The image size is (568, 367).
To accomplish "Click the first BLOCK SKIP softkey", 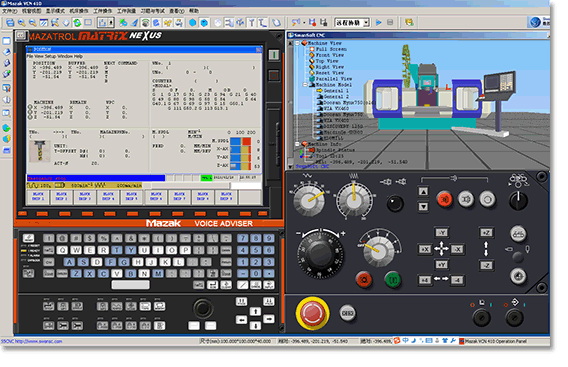I will 38,197.
